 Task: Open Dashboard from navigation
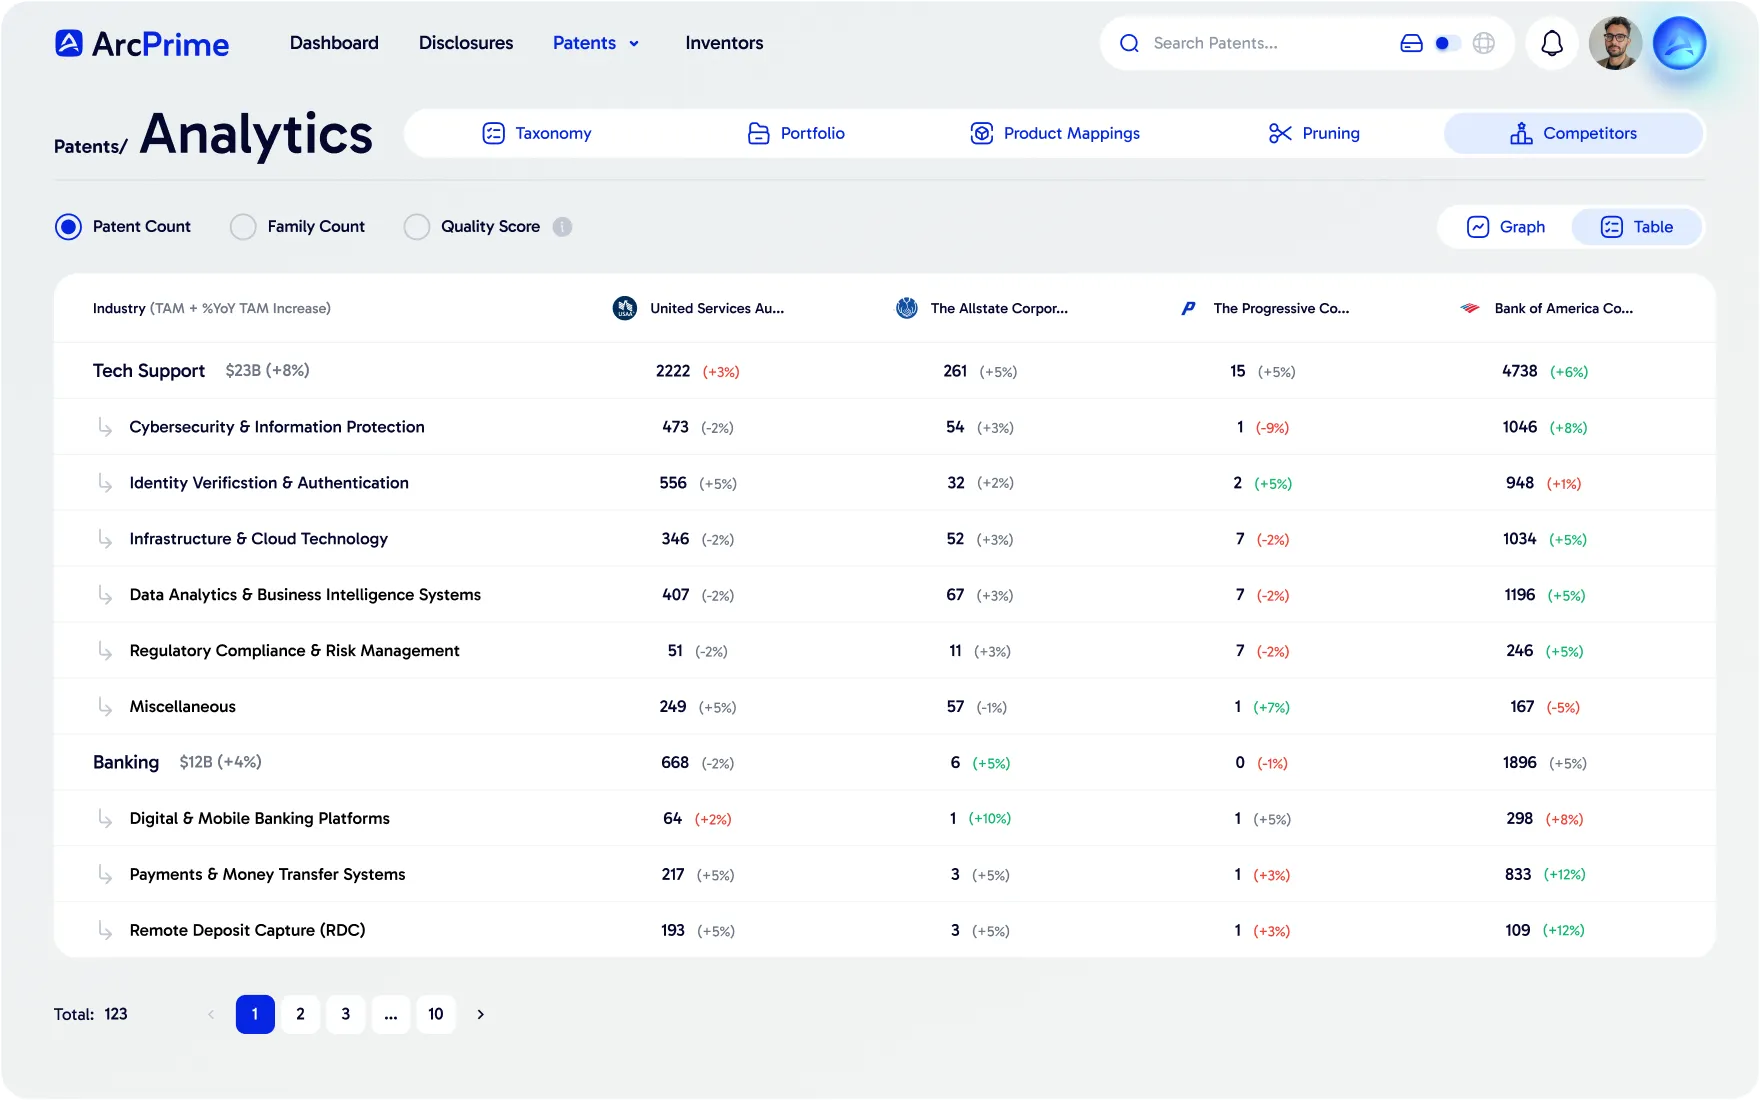pyautogui.click(x=334, y=43)
